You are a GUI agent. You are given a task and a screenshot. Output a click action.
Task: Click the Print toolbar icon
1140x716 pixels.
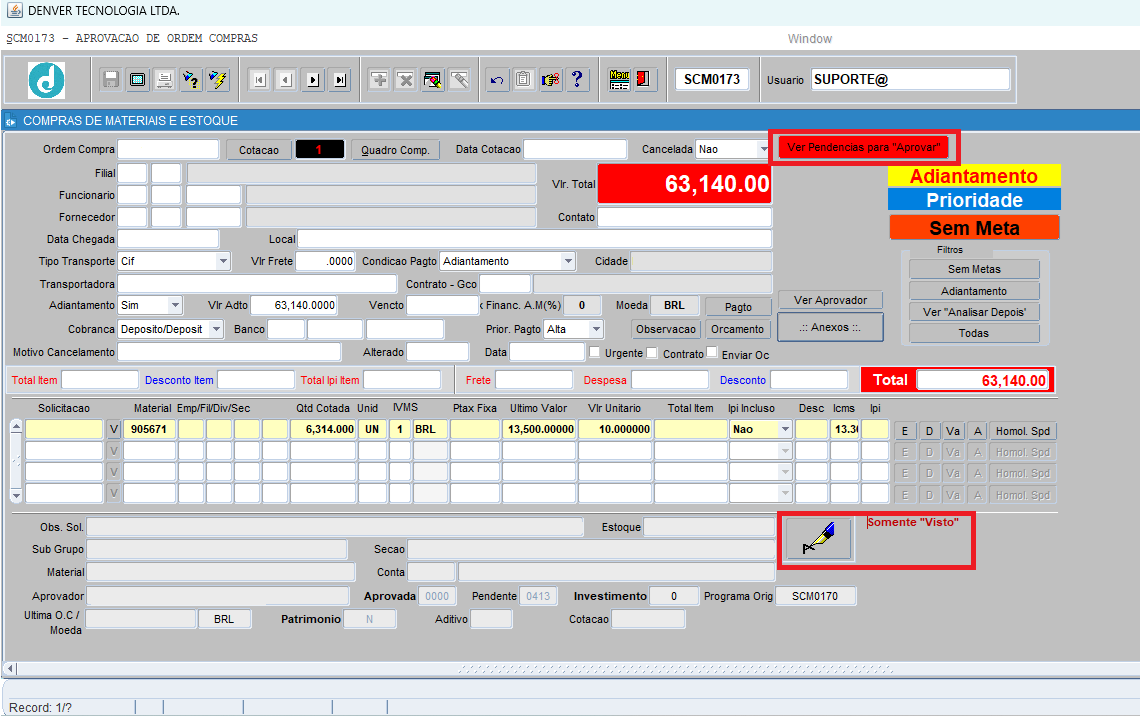coord(164,79)
